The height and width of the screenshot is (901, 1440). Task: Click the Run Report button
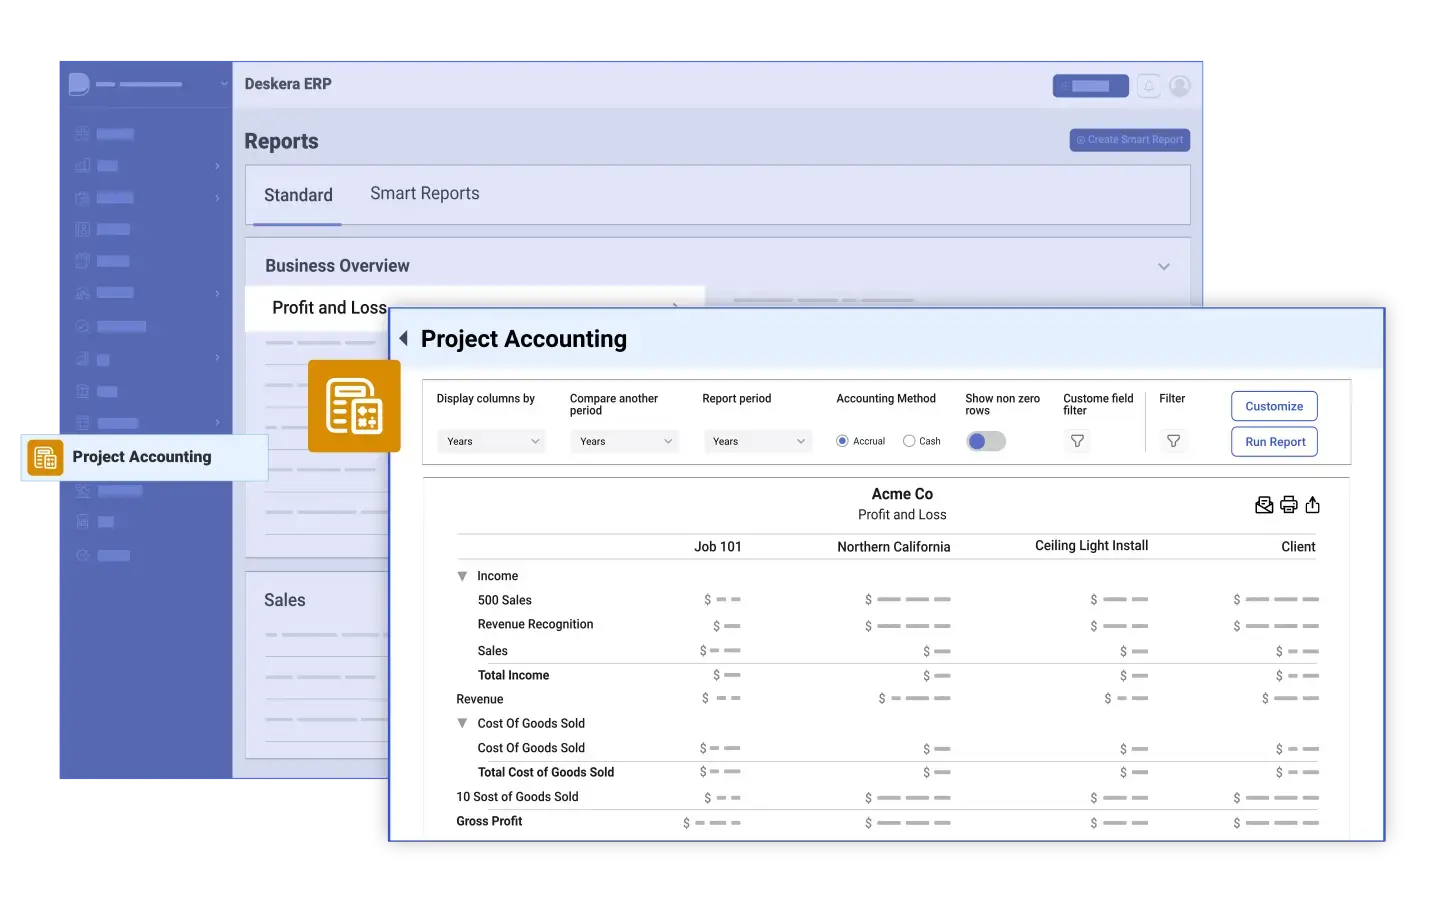(1274, 441)
